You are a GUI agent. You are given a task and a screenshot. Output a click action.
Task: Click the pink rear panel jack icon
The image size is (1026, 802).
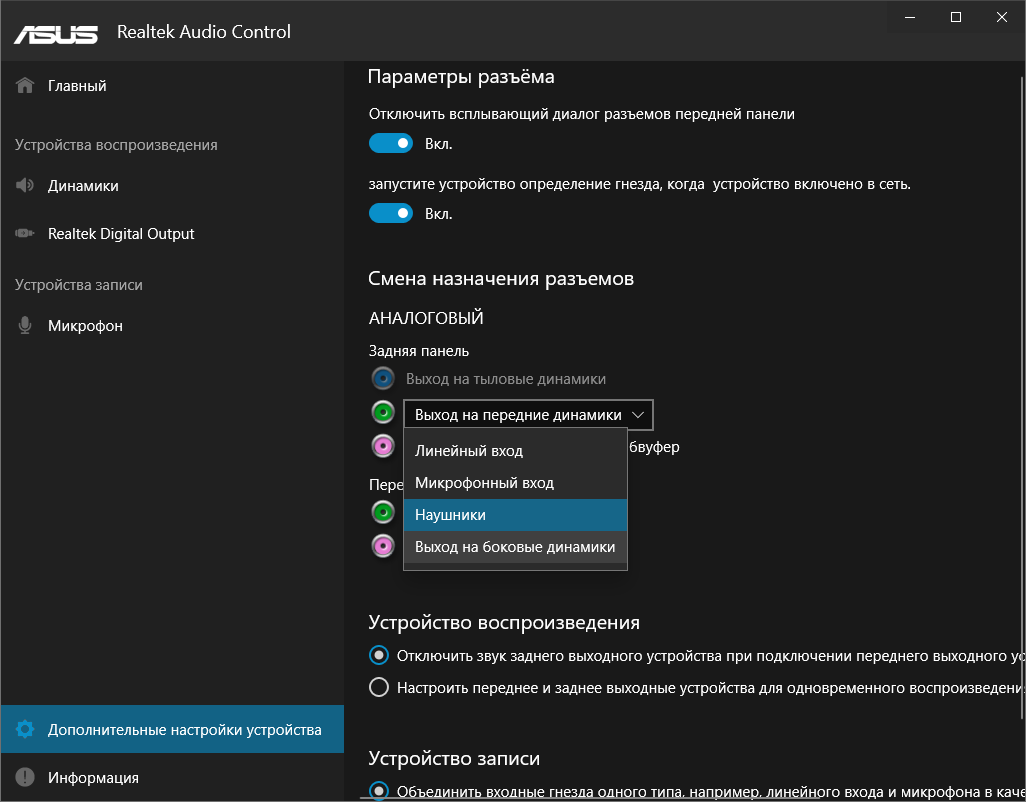[383, 446]
